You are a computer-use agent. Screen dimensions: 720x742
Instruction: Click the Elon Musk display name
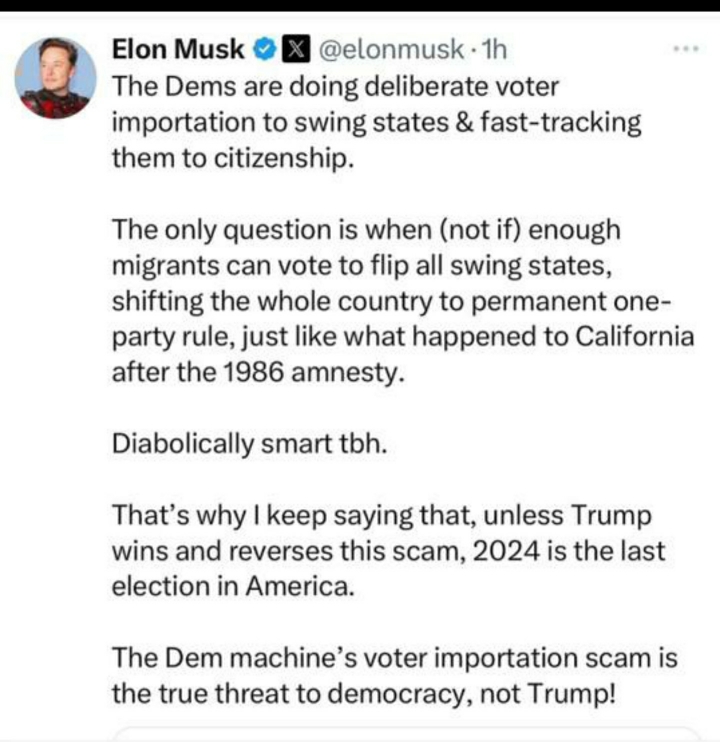(178, 48)
